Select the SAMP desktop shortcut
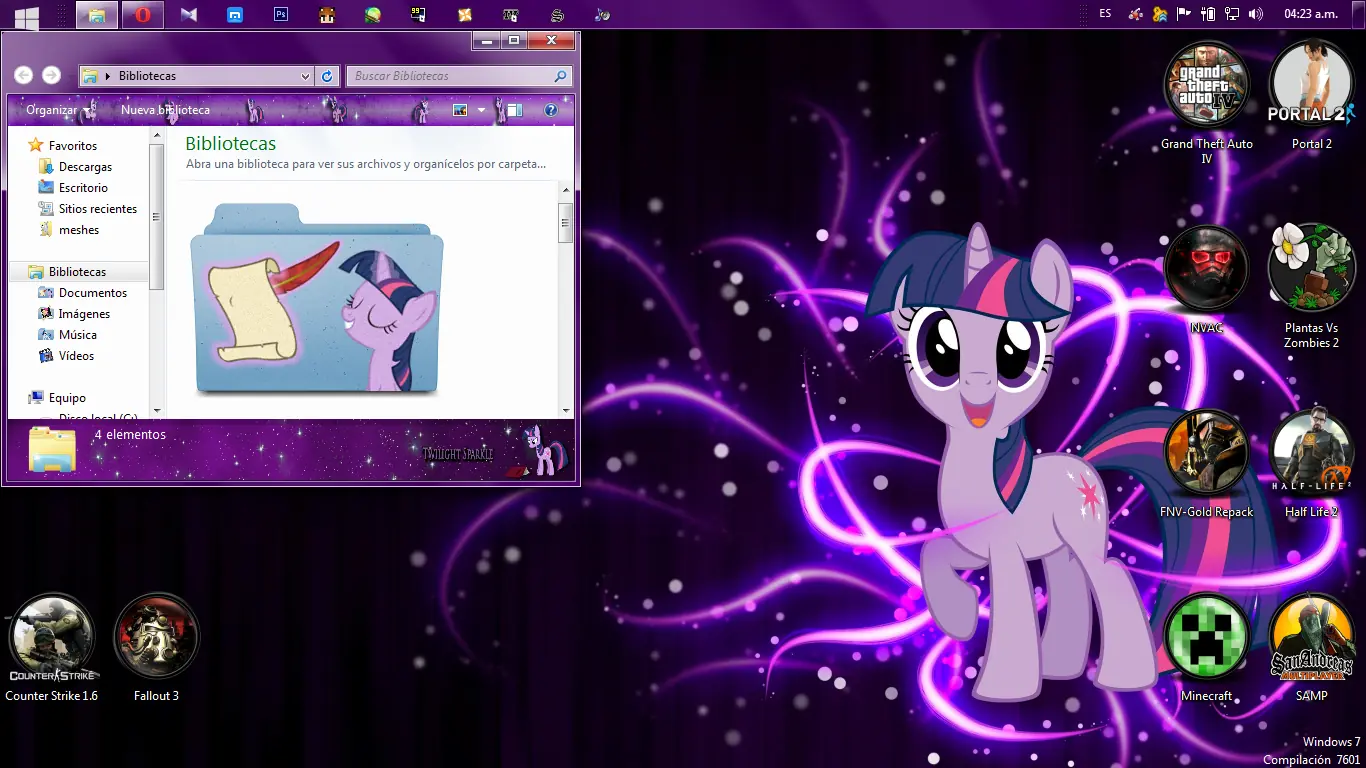Viewport: 1366px width, 768px height. point(1311,648)
